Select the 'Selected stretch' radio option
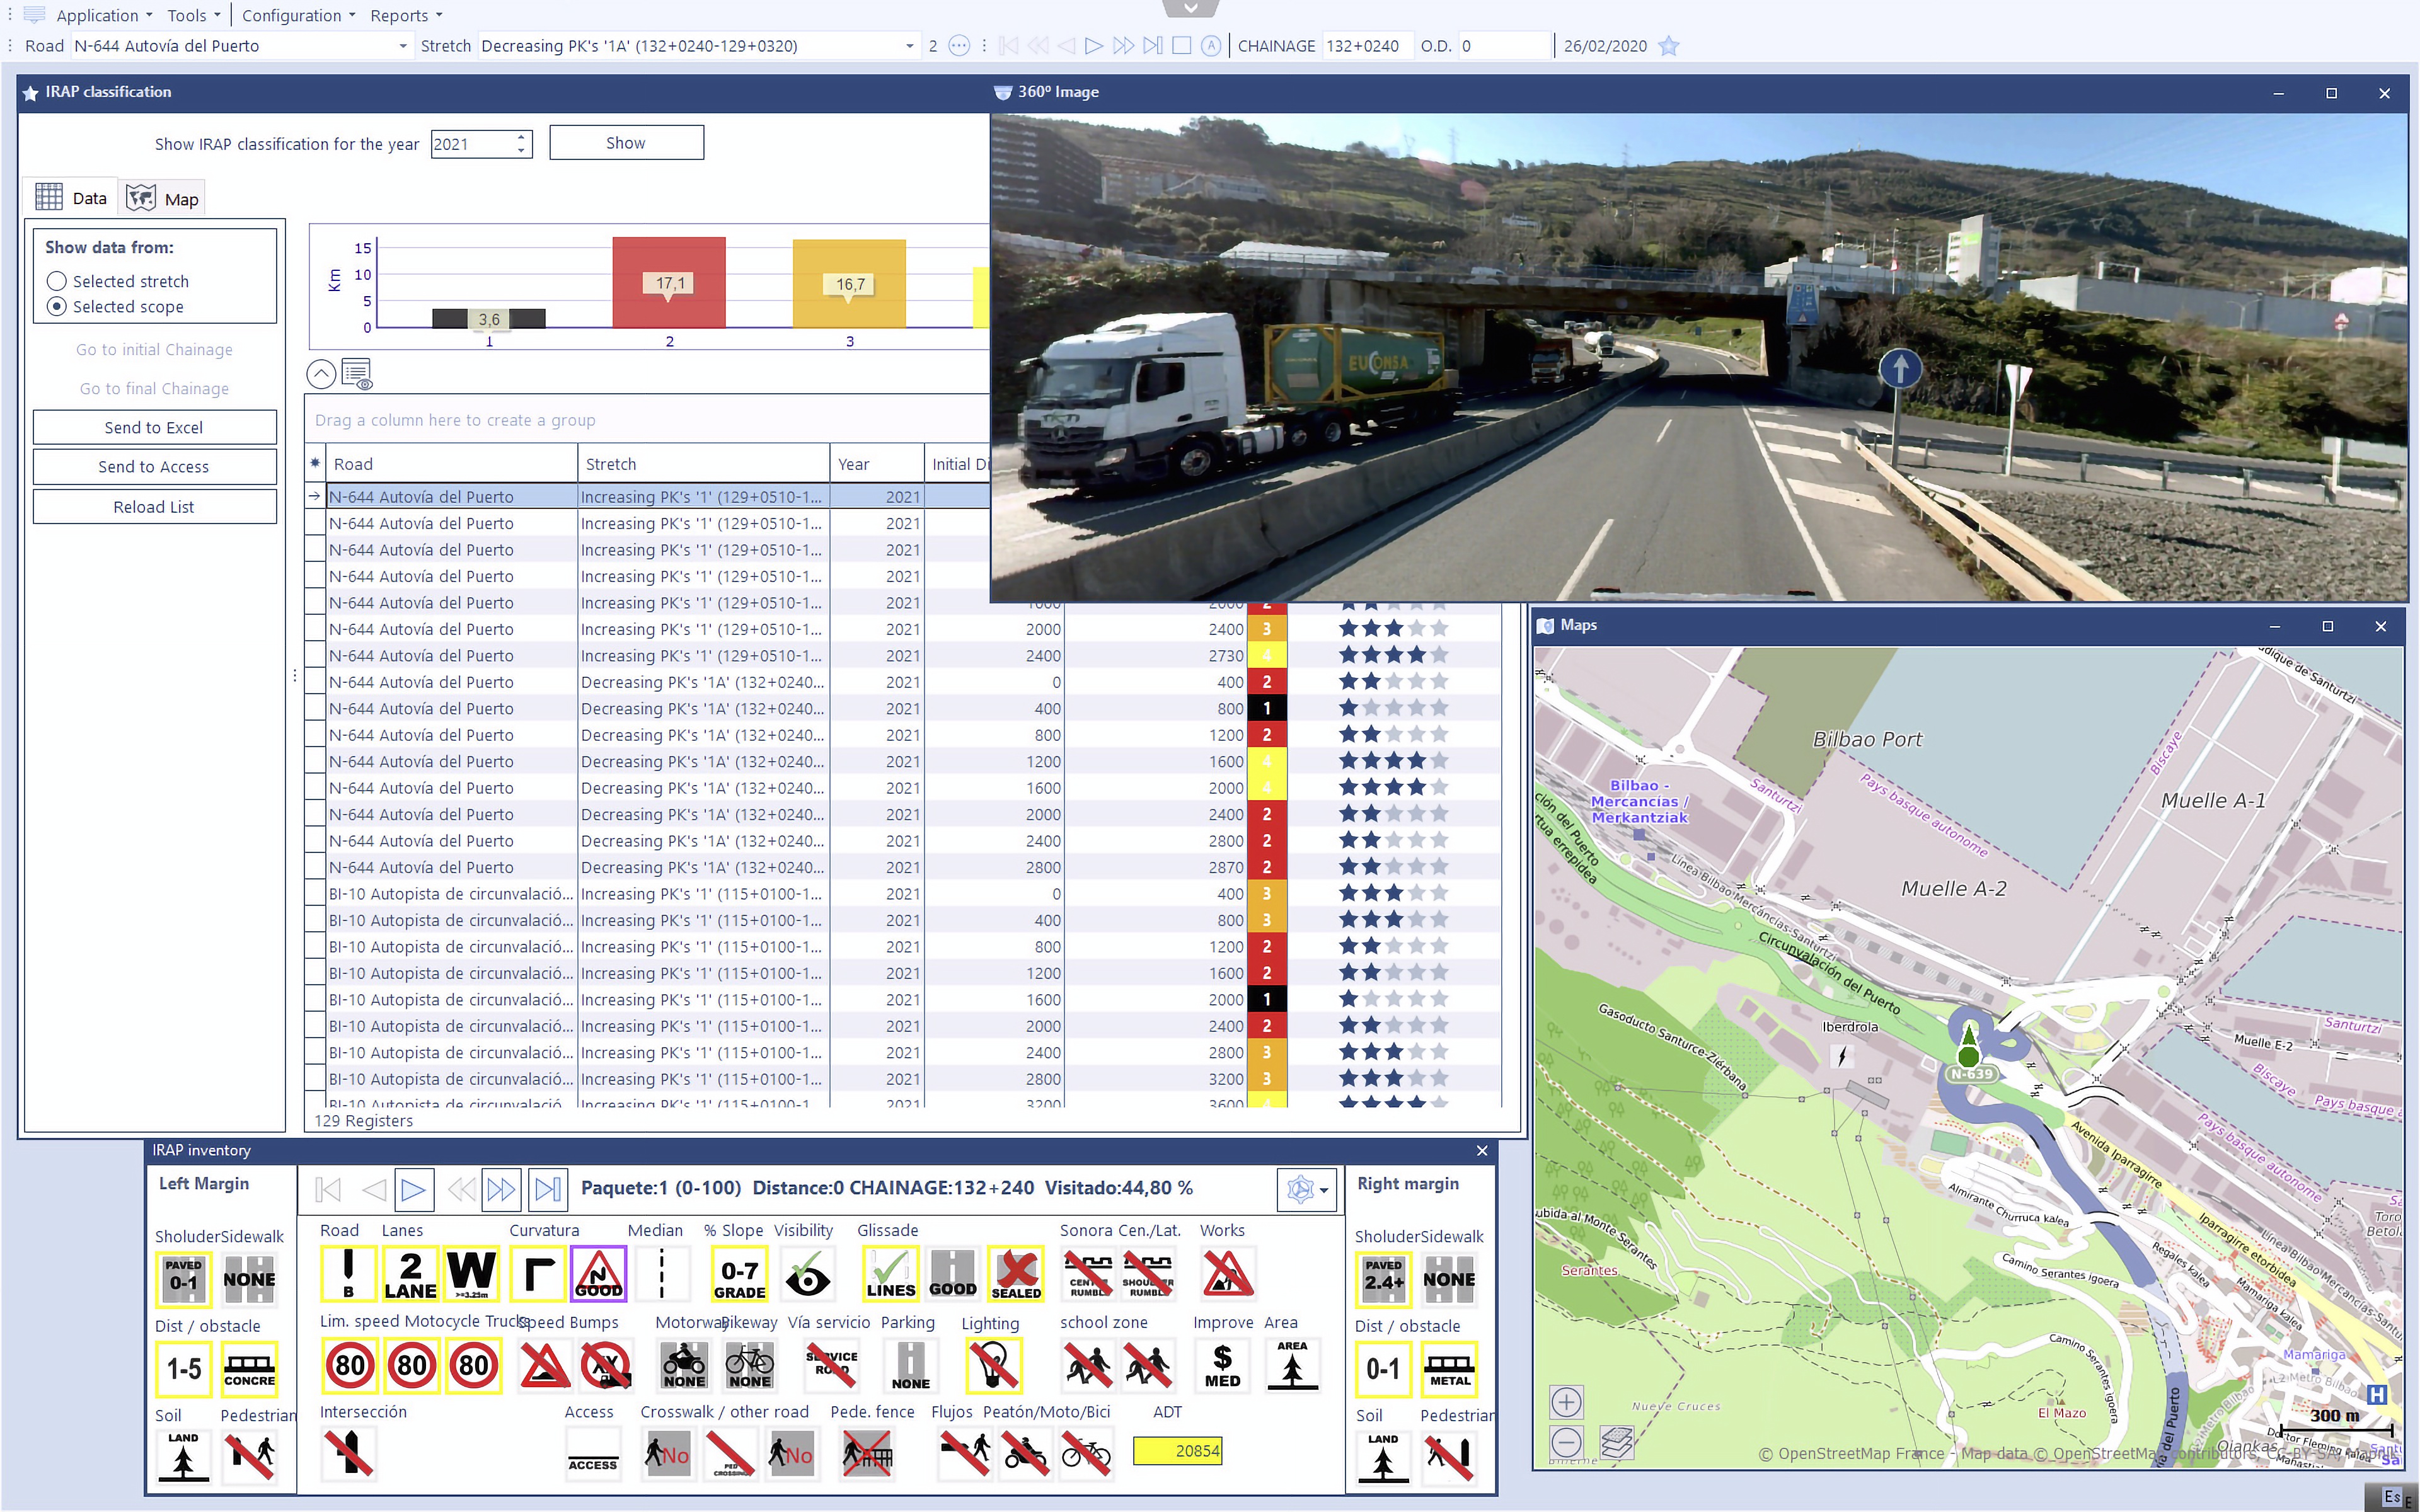This screenshot has width=2420, height=1512. [x=57, y=281]
